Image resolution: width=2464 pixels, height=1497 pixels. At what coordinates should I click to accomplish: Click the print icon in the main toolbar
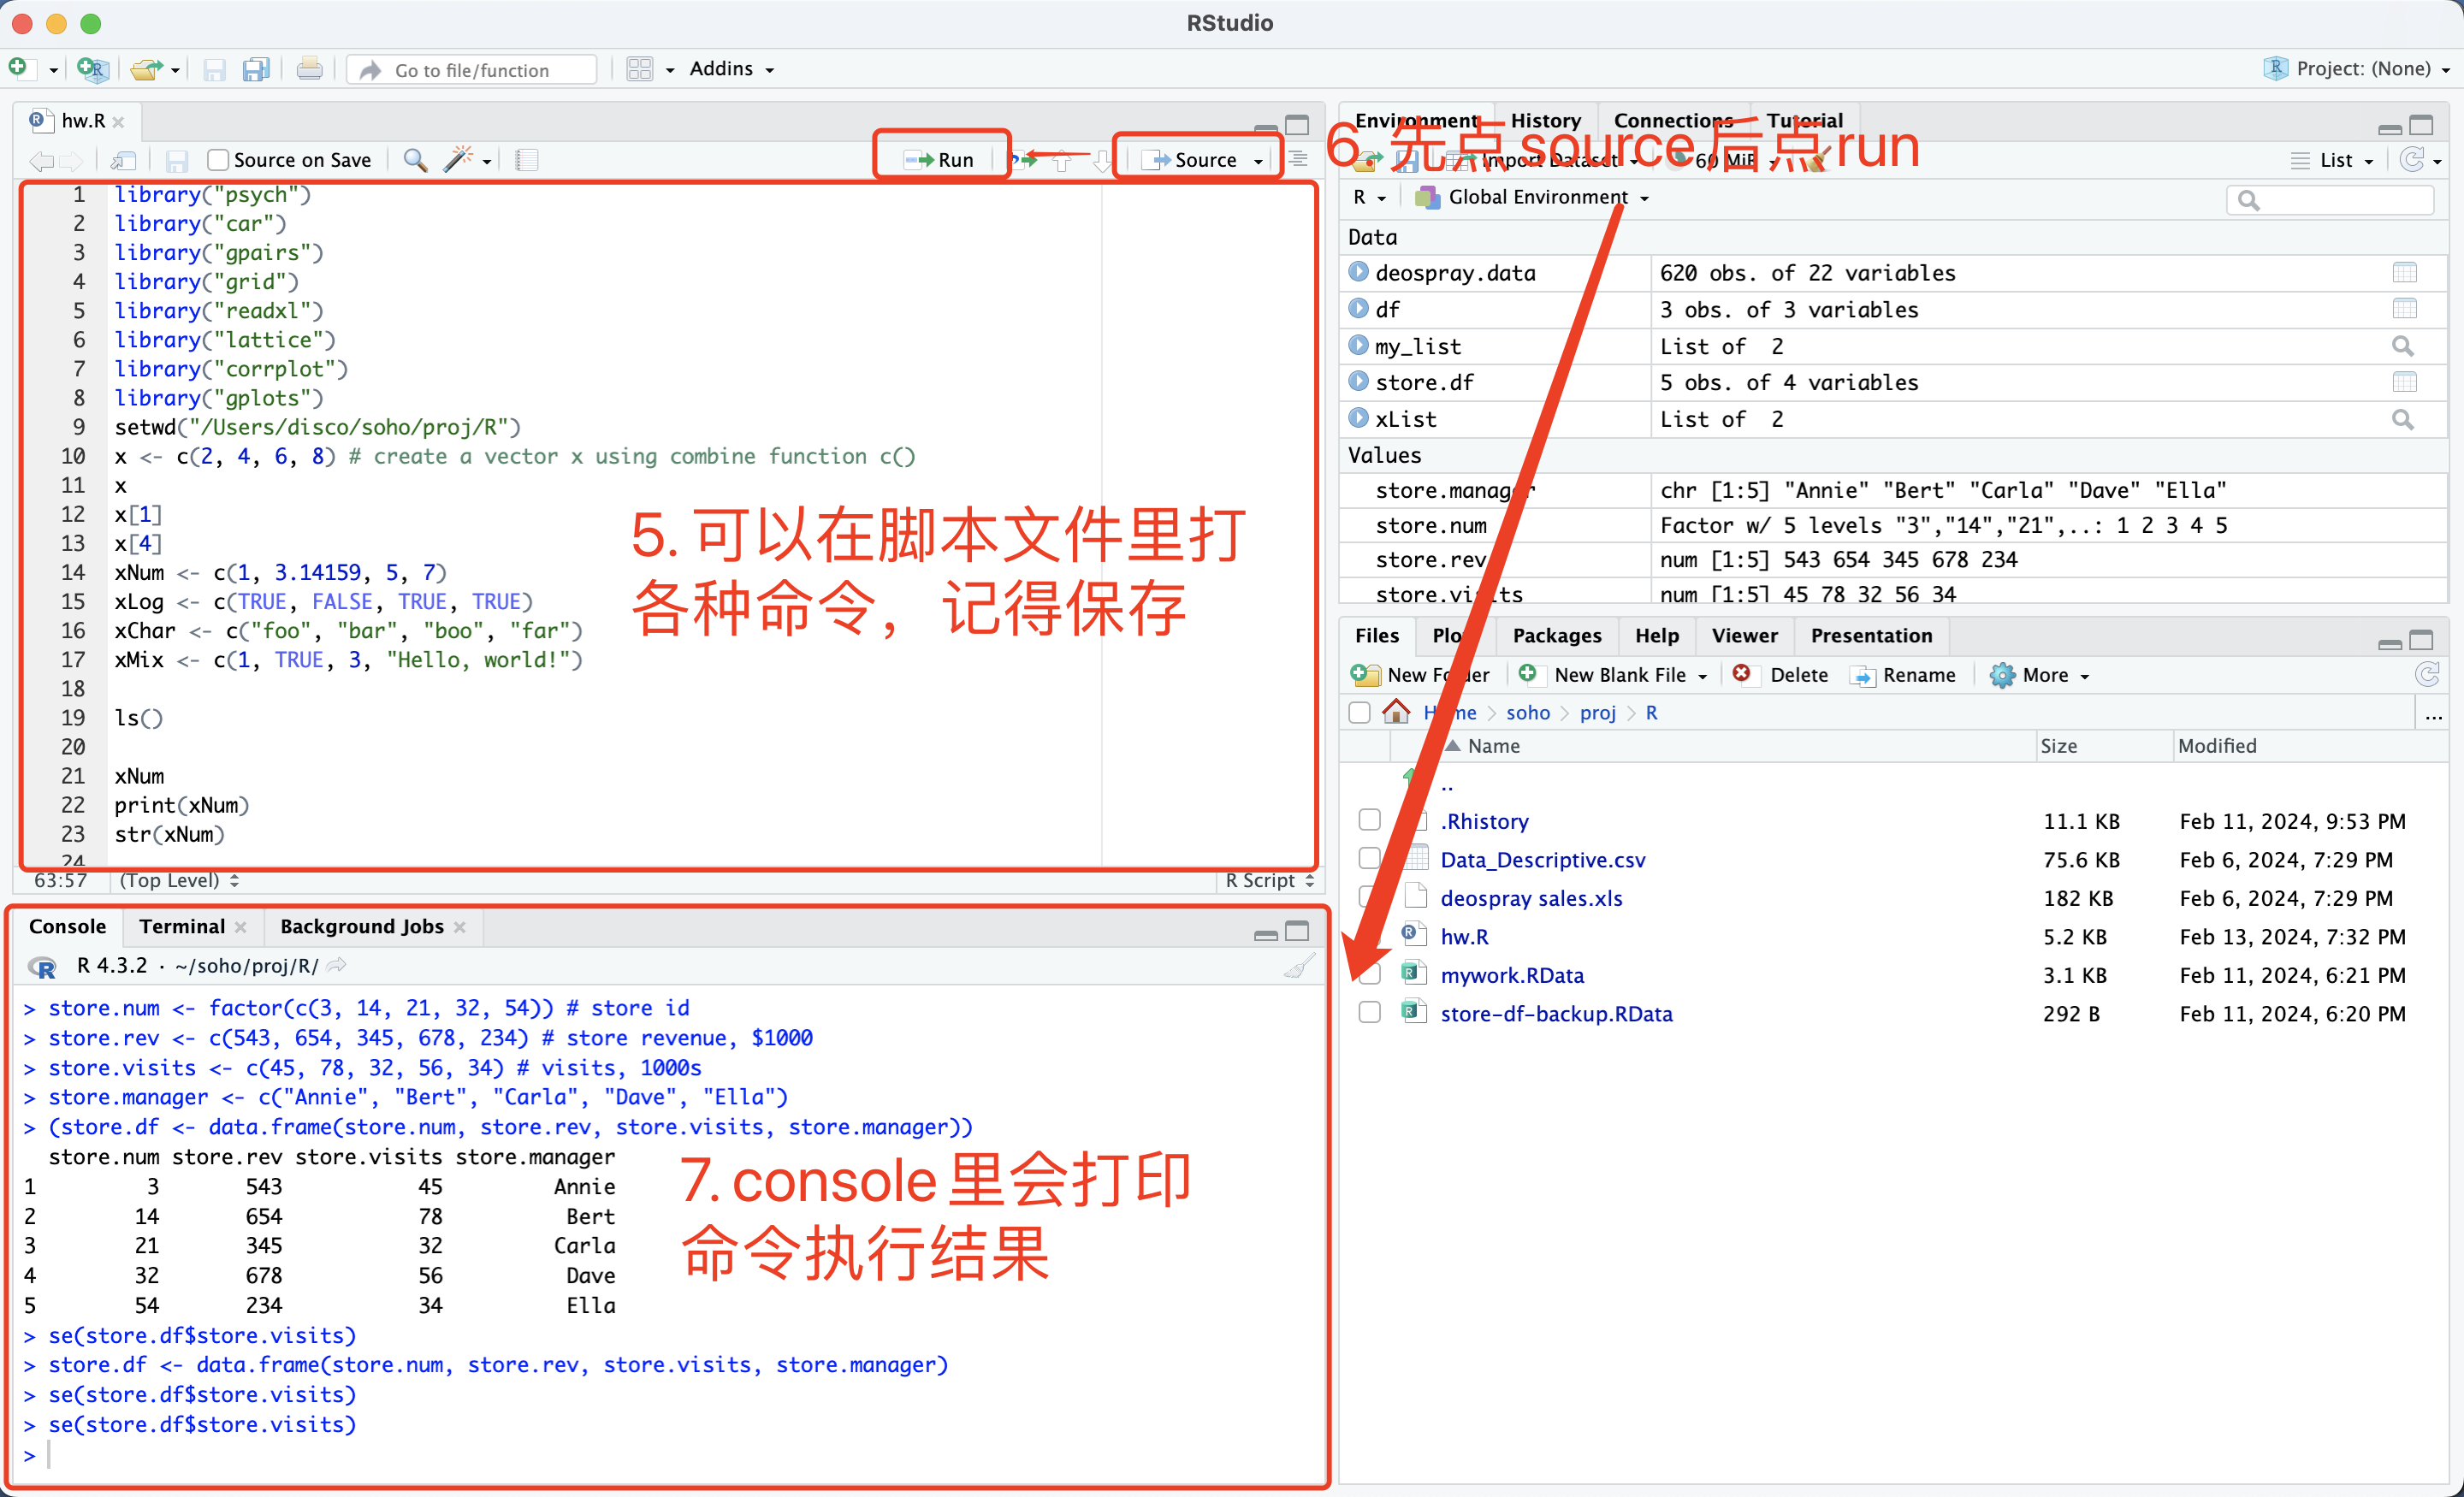pyautogui.click(x=309, y=69)
